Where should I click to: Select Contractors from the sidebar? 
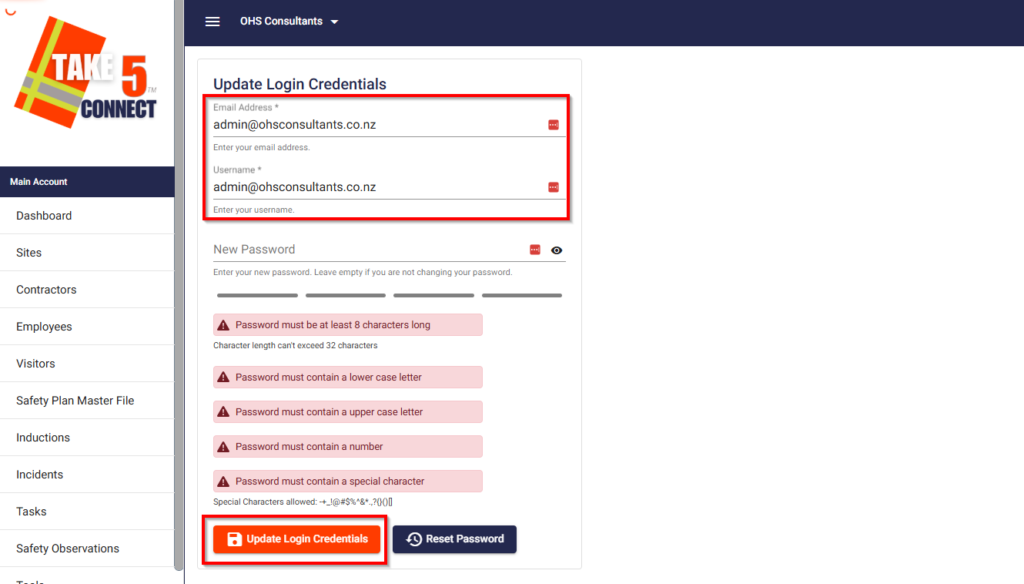[x=87, y=289]
